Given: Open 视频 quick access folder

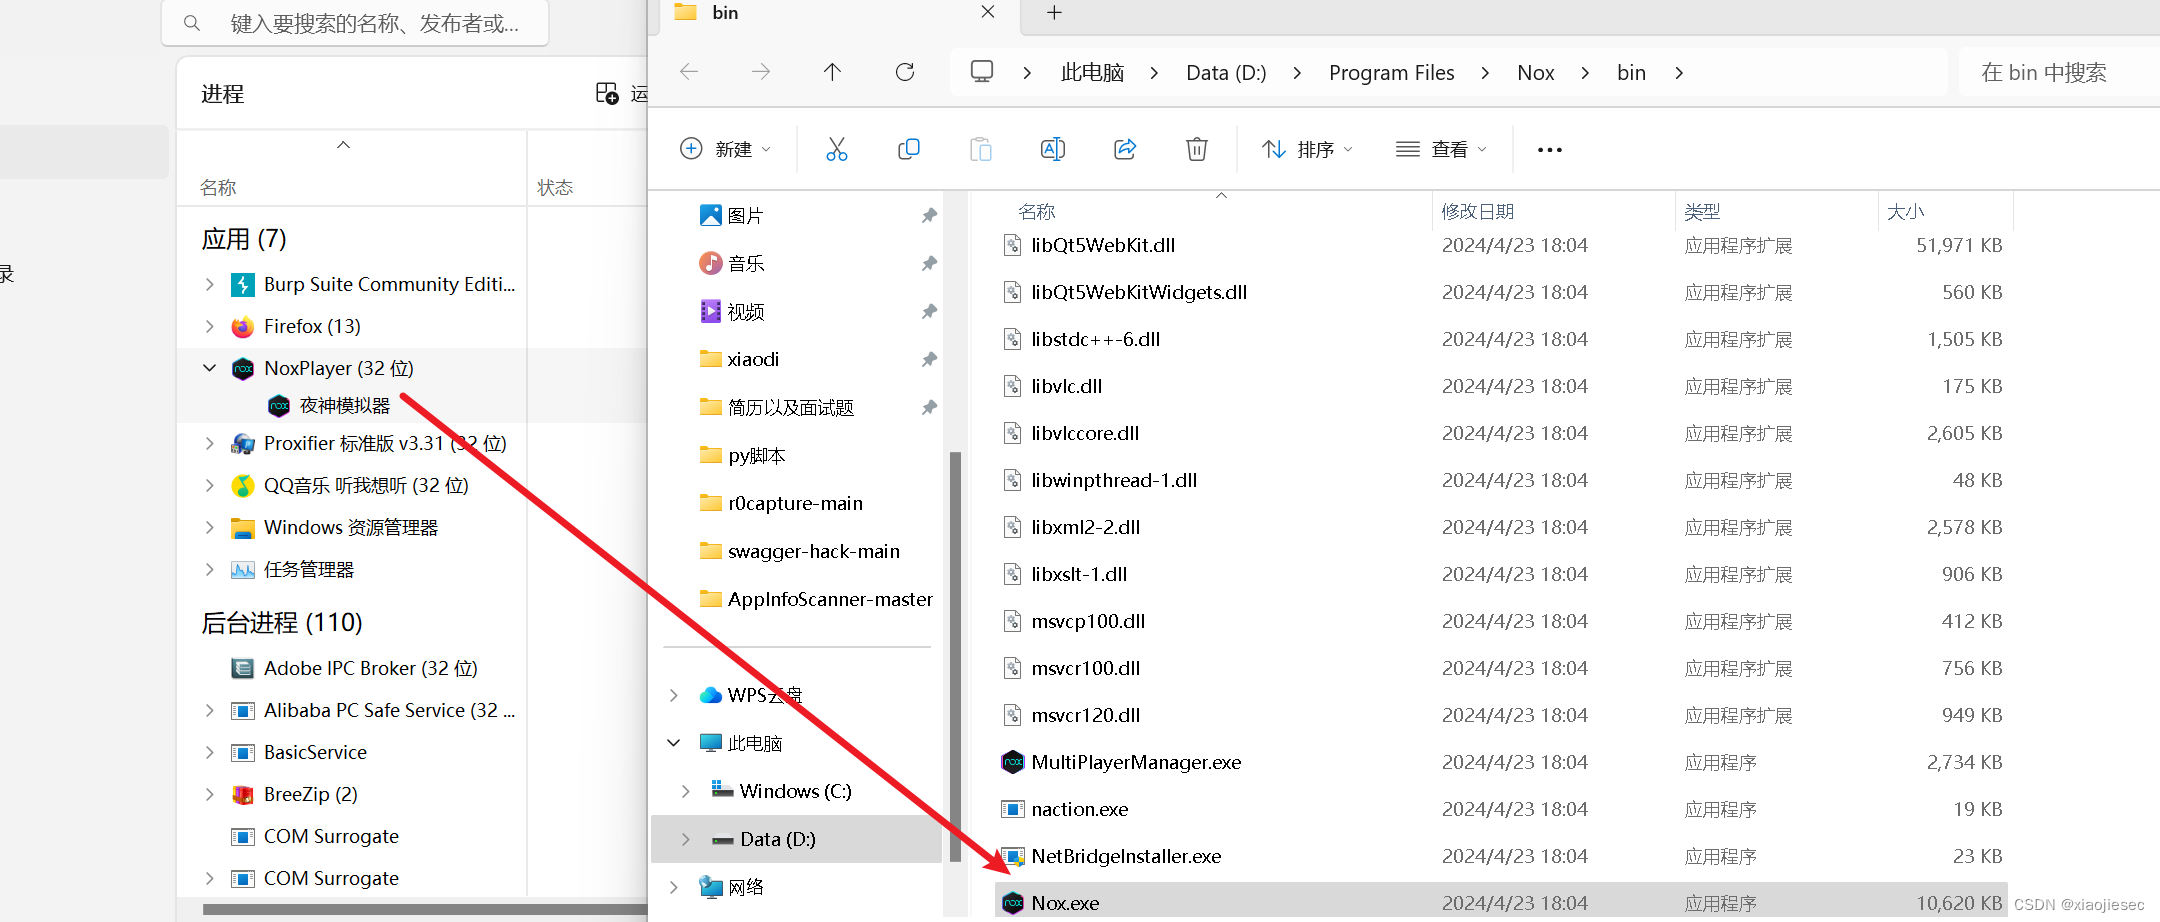Looking at the screenshot, I should click(x=745, y=311).
